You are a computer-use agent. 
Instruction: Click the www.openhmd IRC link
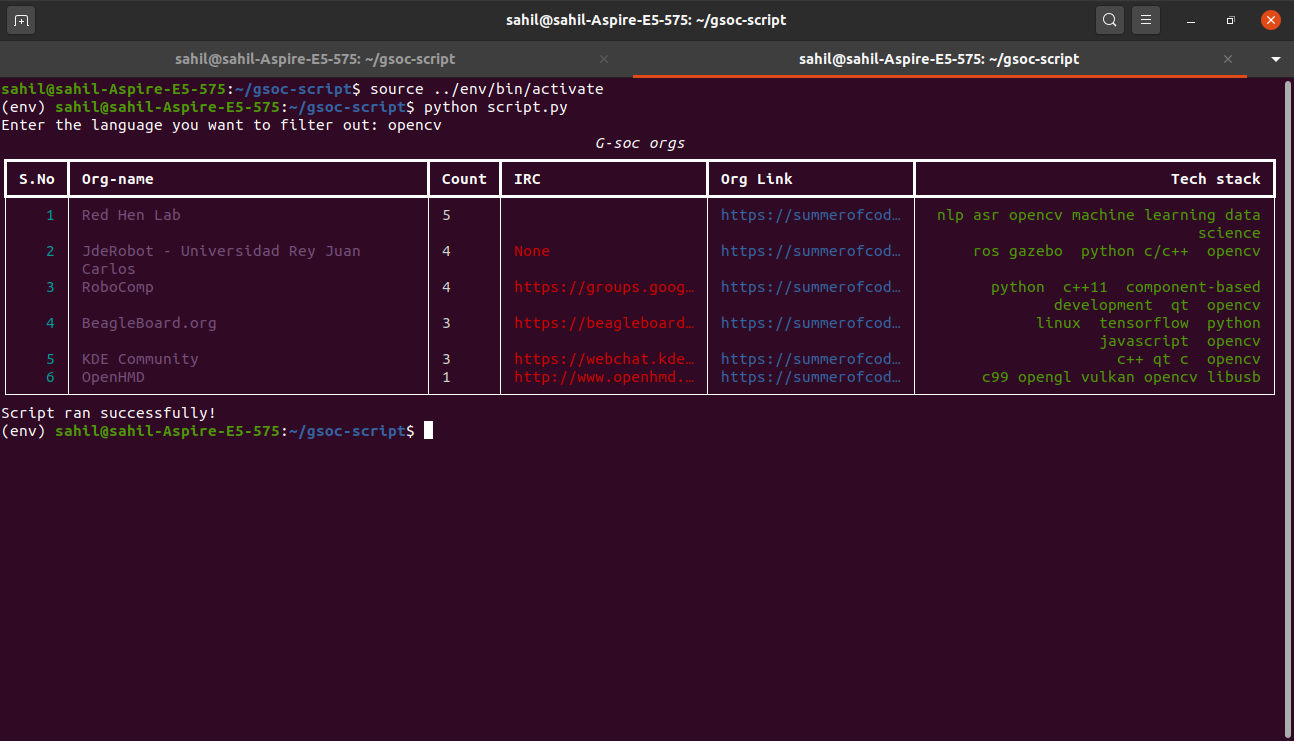tap(604, 377)
